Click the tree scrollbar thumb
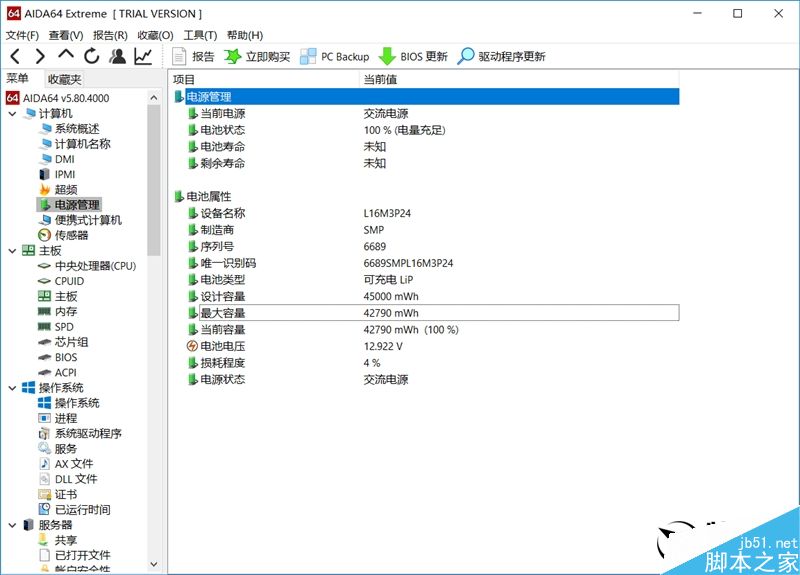Image resolution: width=800 pixels, height=575 pixels. (154, 180)
